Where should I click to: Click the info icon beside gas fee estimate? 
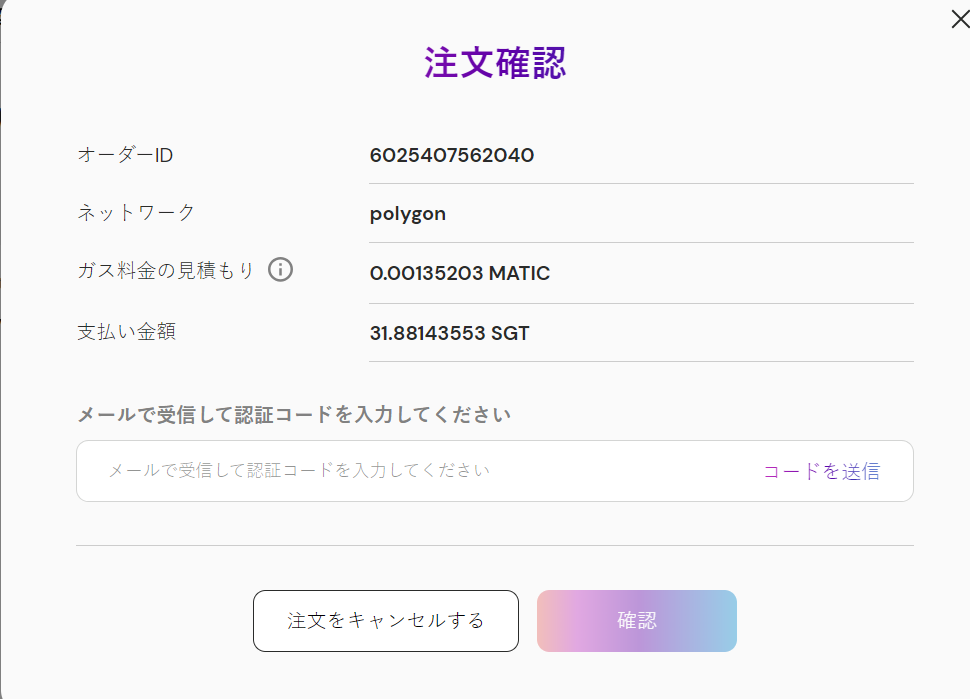tap(281, 270)
